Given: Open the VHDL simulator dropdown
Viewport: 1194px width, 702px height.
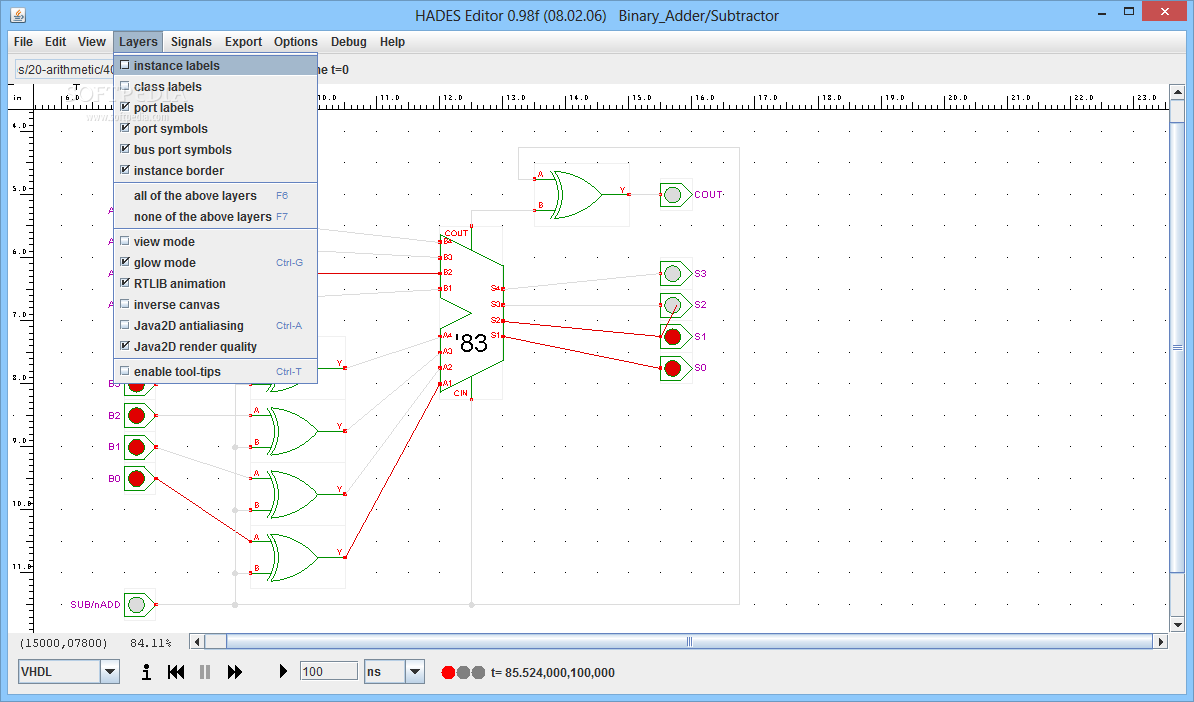Looking at the screenshot, I should point(110,672).
